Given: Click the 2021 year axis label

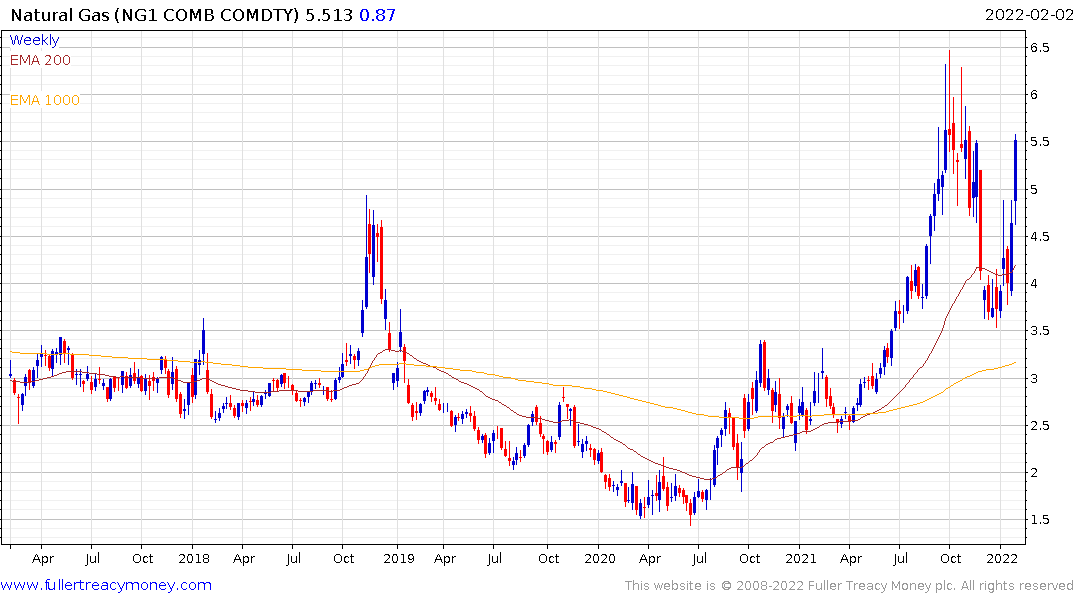Looking at the screenshot, I should tap(800, 558).
